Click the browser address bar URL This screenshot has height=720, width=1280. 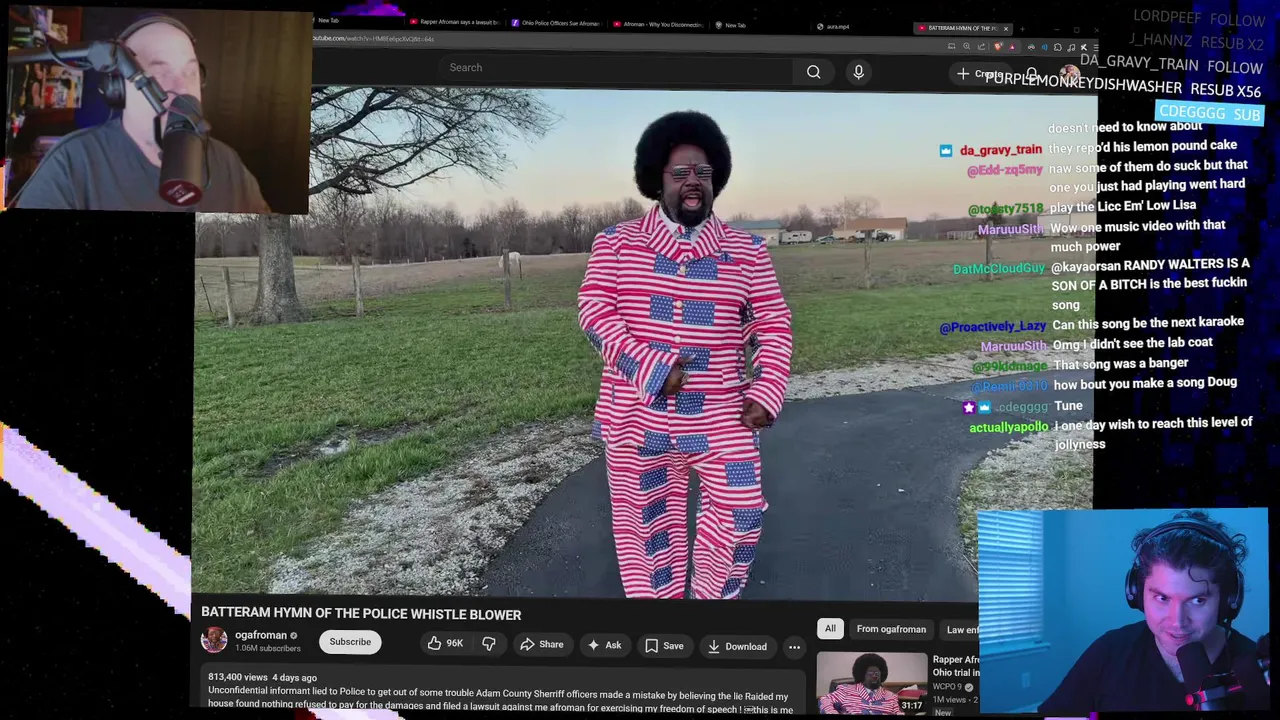(x=374, y=38)
